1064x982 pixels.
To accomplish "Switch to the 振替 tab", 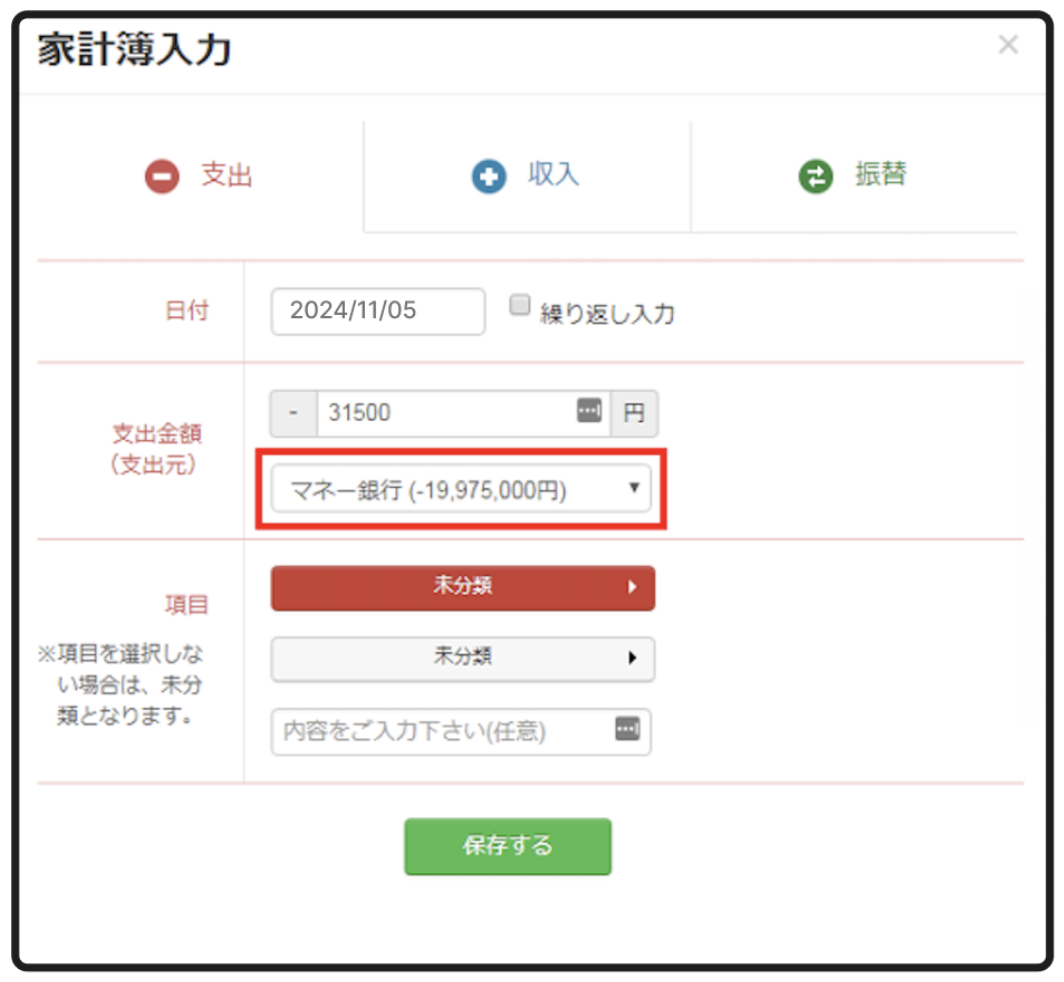I will (880, 175).
